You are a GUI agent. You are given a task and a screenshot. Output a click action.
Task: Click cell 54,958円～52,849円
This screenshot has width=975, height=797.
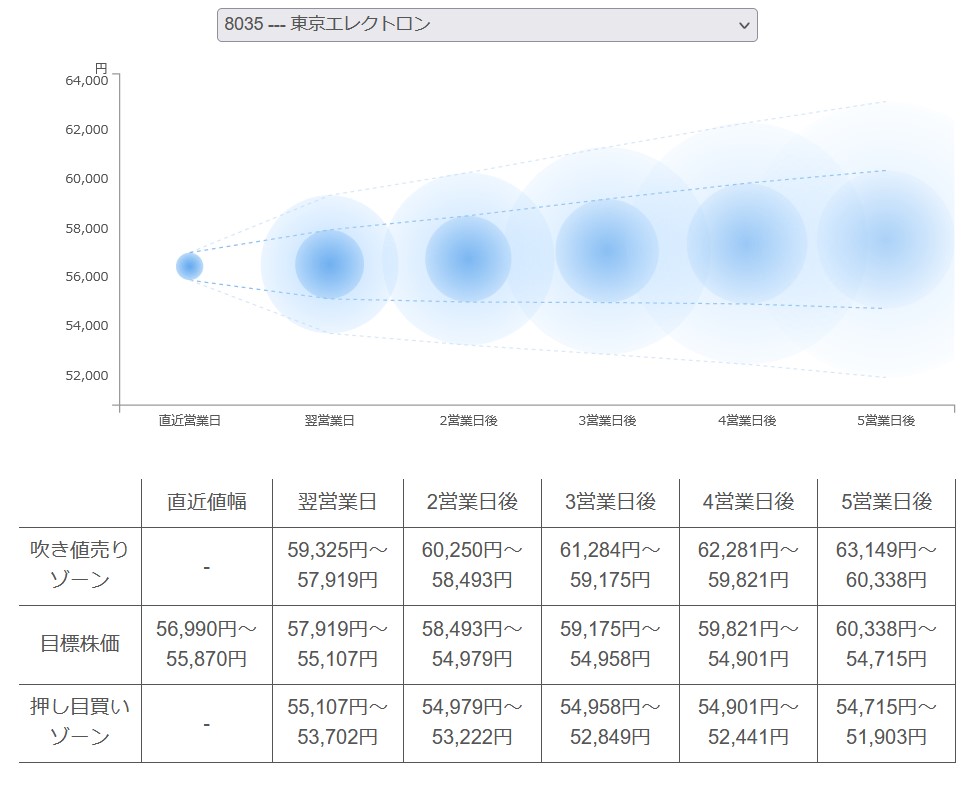[611, 722]
